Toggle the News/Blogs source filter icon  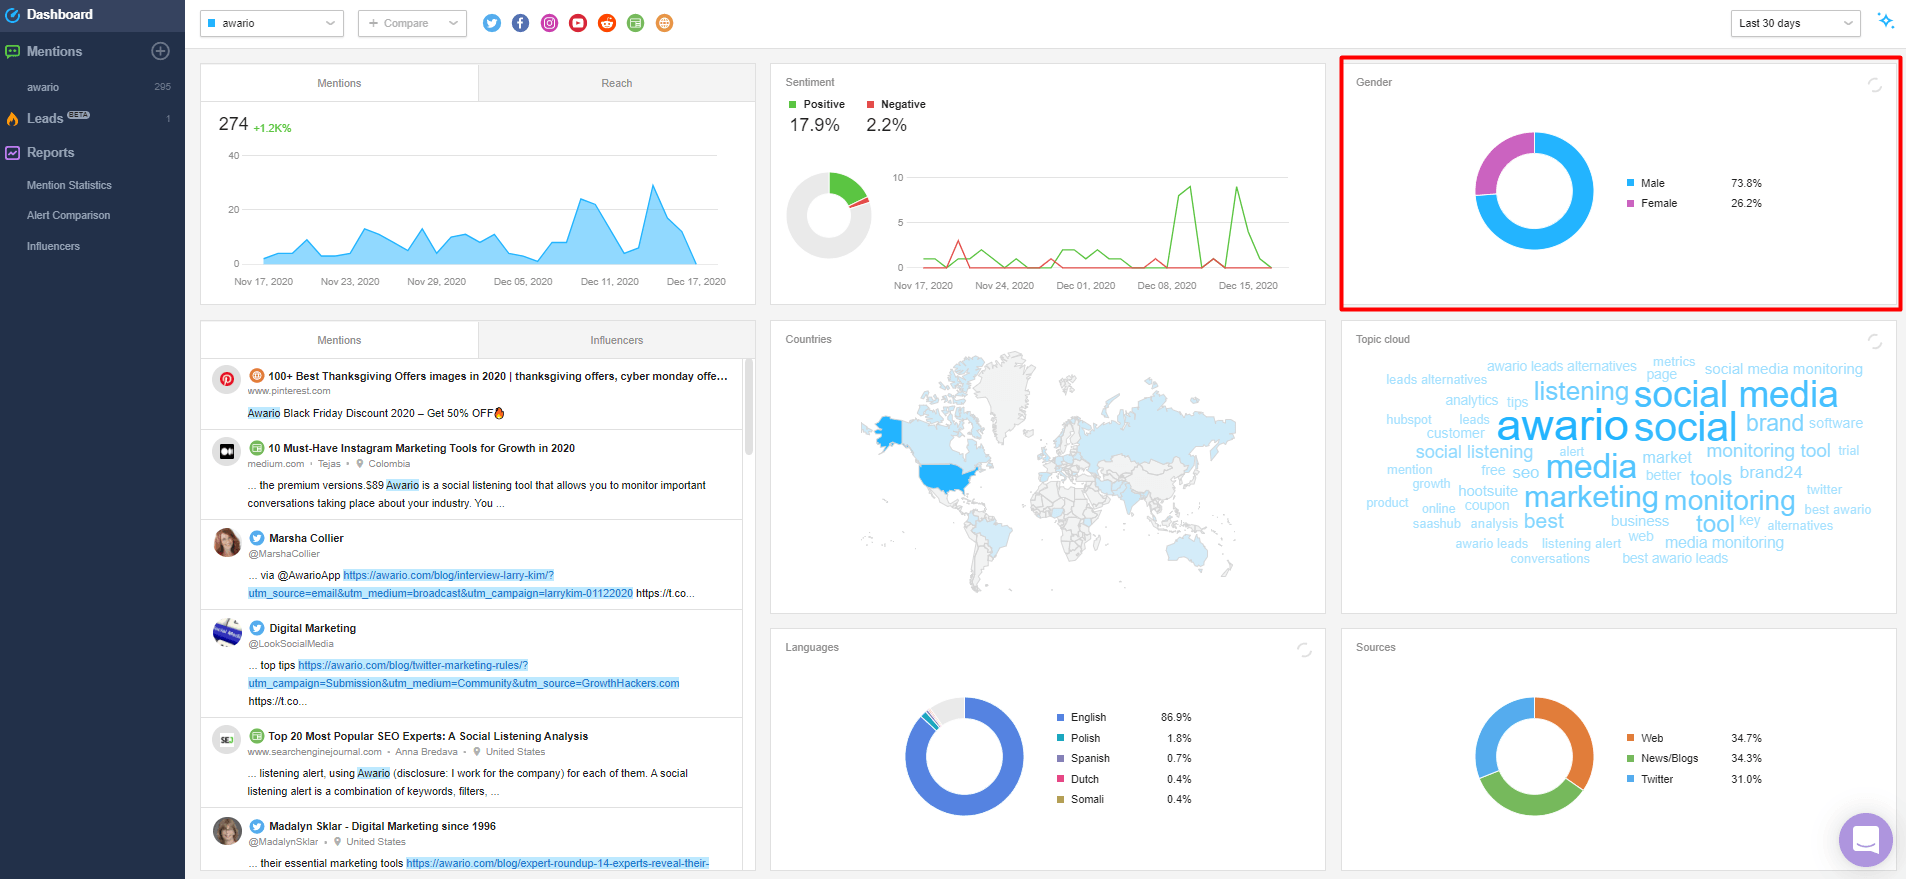pyautogui.click(x=635, y=23)
